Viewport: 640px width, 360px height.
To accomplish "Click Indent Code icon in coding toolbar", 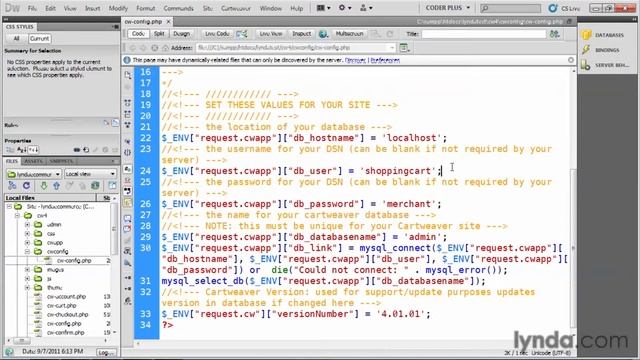I will point(128,278).
